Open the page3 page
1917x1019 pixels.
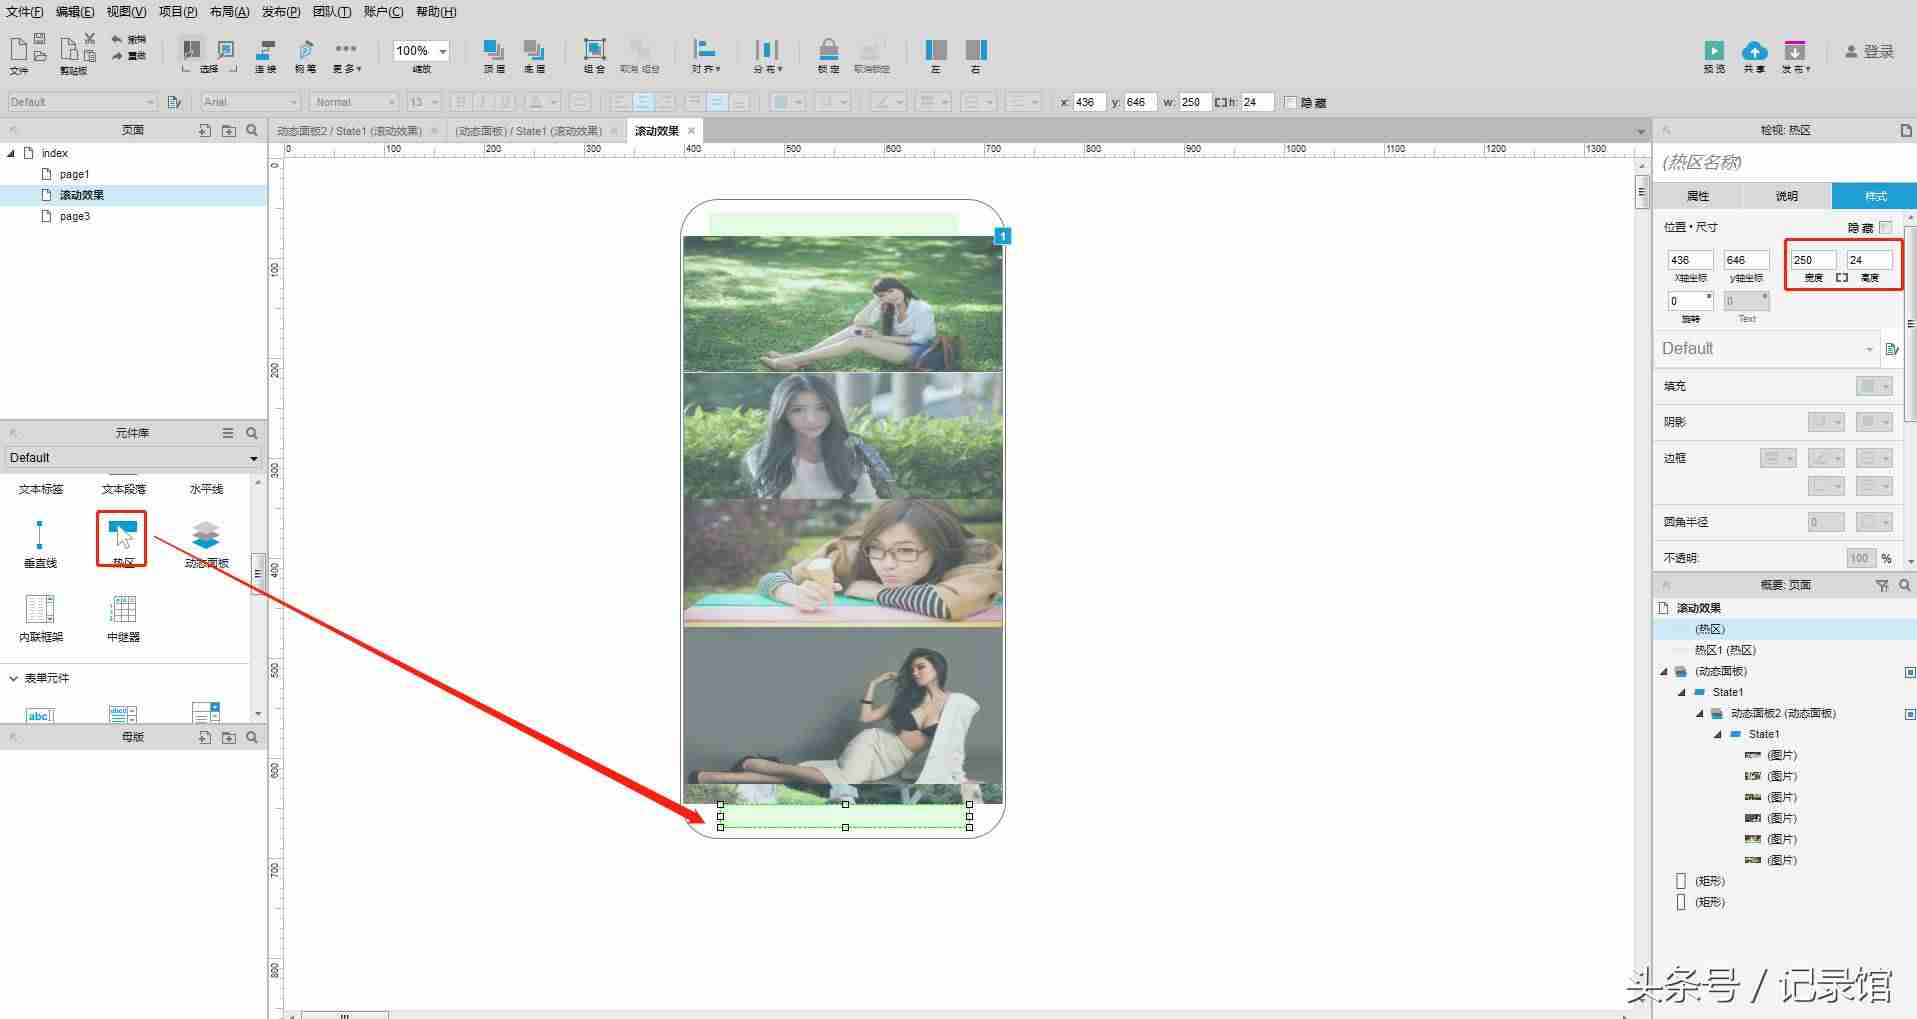pyautogui.click(x=75, y=216)
